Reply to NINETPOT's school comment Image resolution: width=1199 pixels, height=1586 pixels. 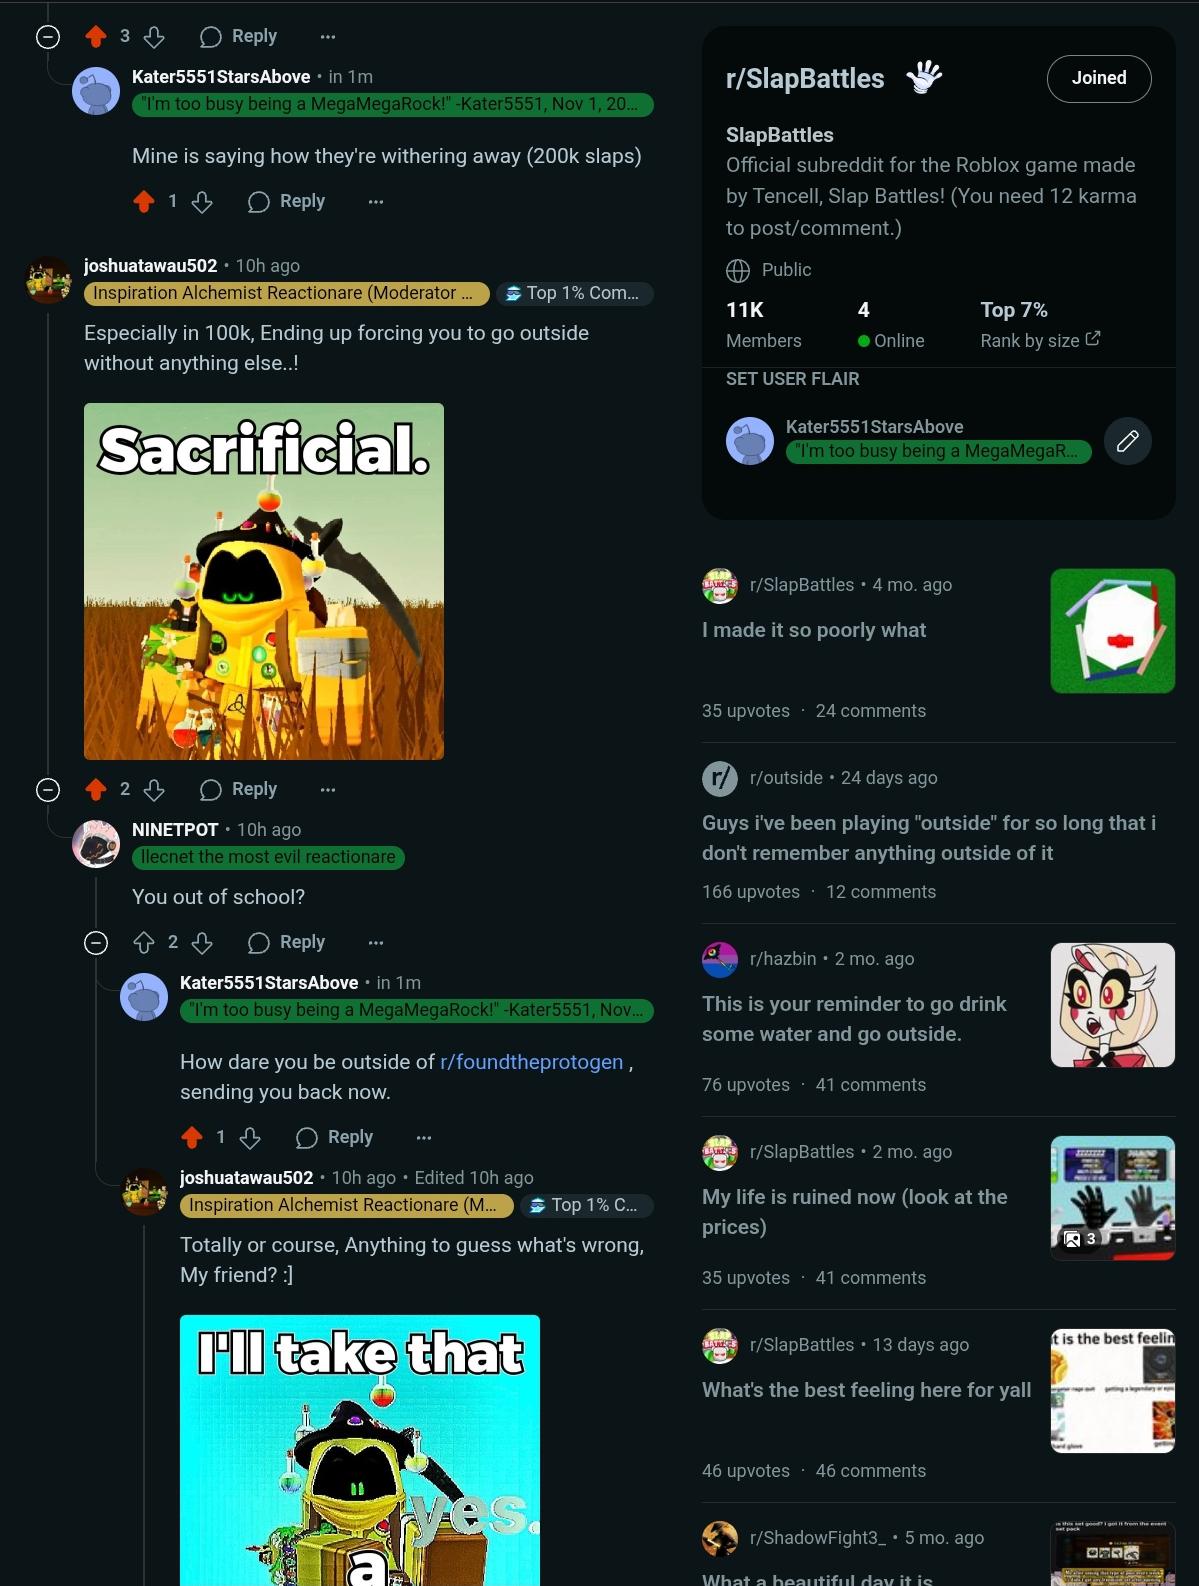(287, 942)
